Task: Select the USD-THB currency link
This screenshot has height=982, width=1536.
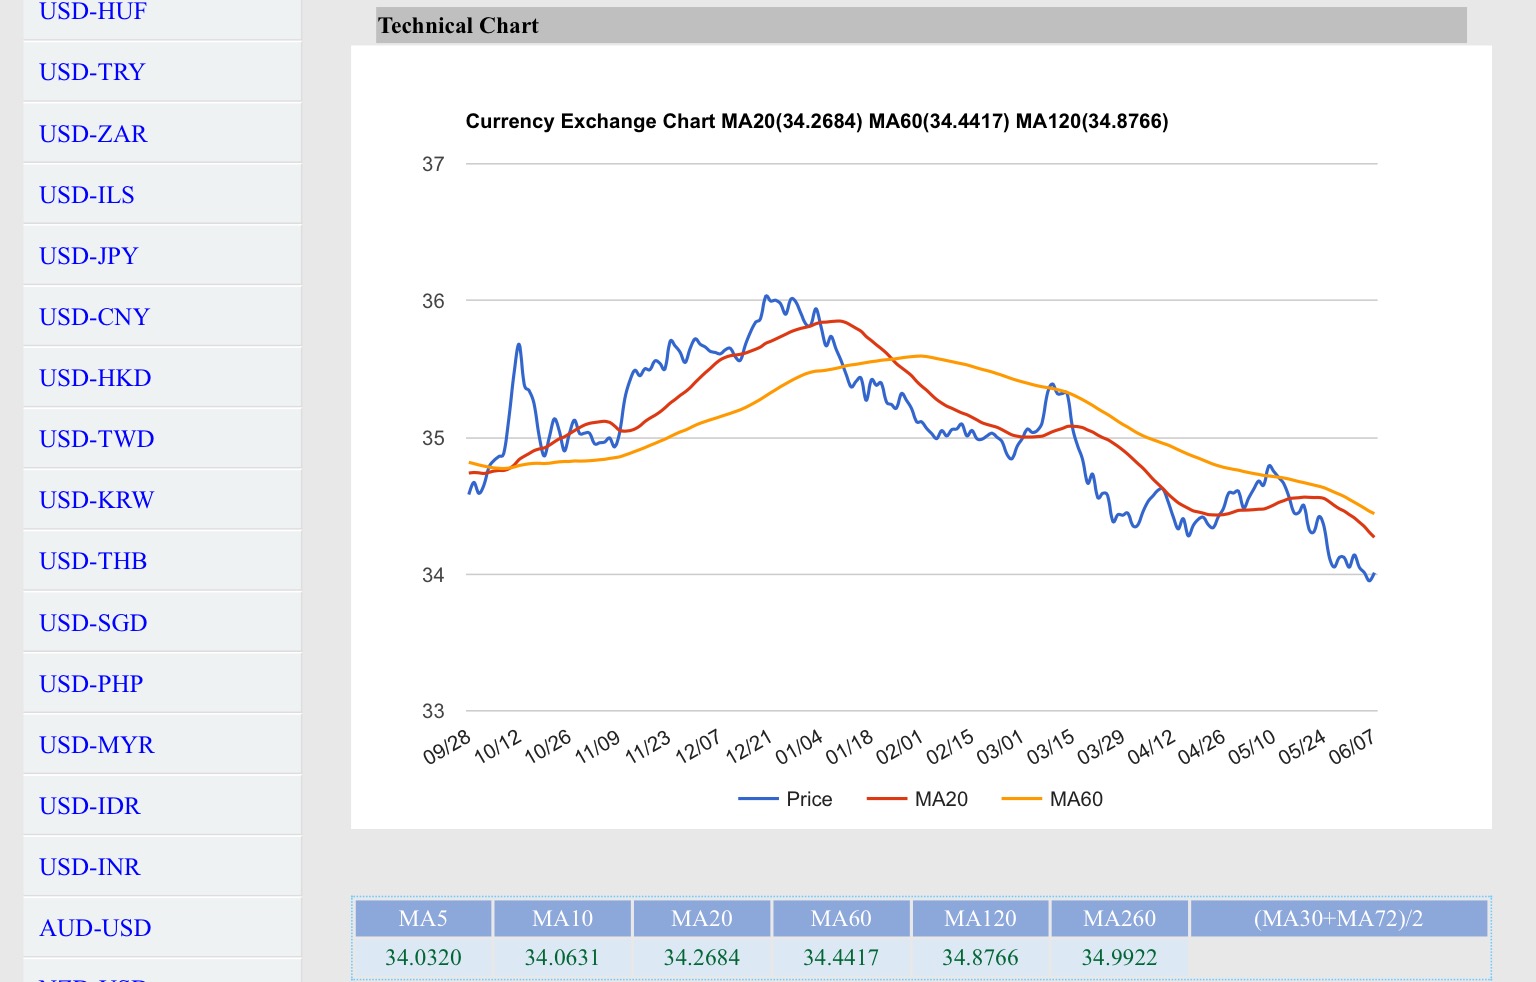Action: coord(93,560)
